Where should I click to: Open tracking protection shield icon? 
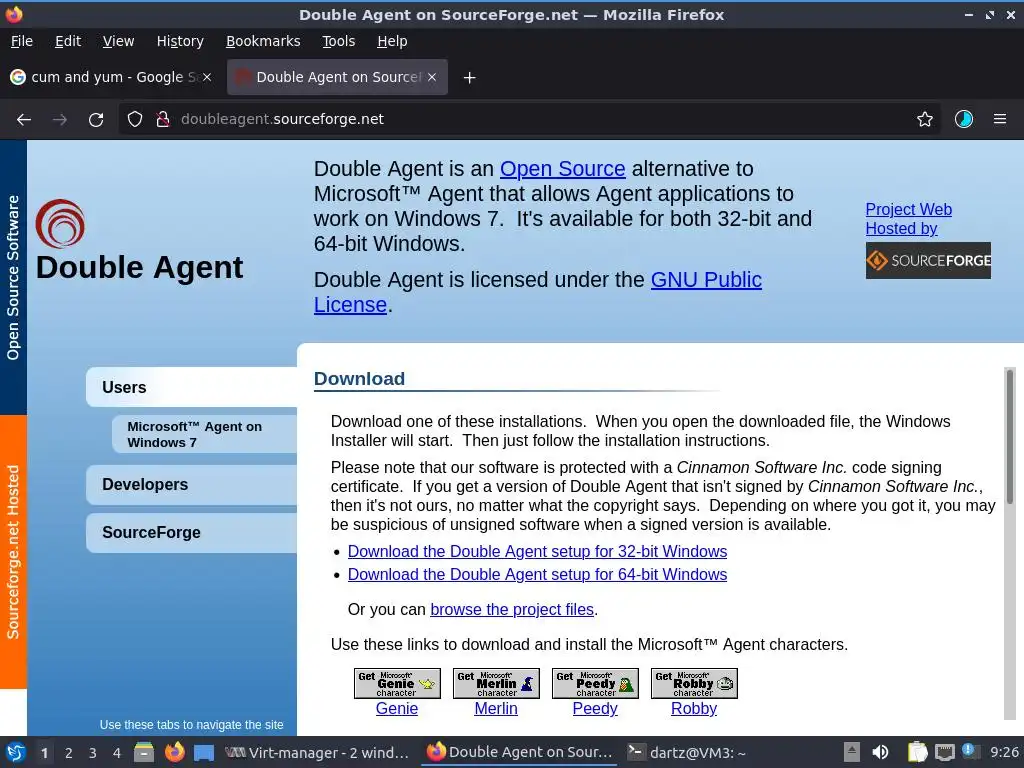(x=135, y=119)
